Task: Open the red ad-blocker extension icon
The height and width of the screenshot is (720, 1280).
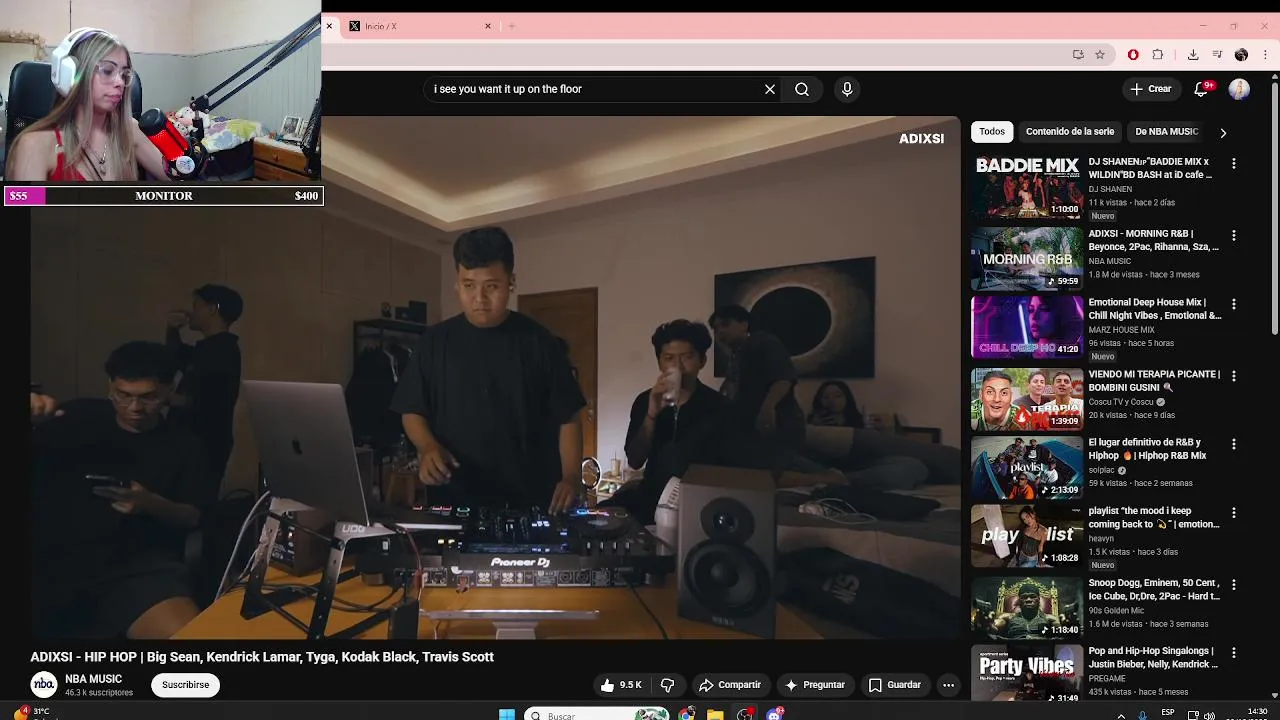Action: click(x=1133, y=55)
